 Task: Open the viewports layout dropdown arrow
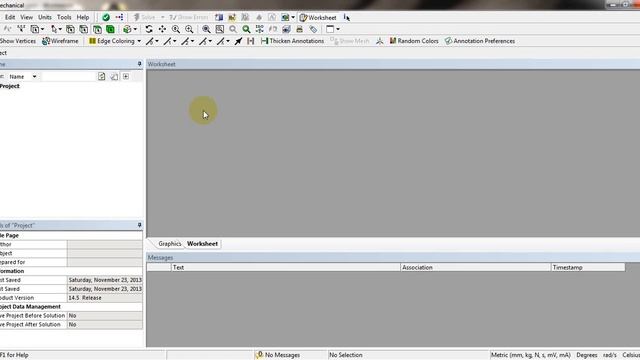338,29
